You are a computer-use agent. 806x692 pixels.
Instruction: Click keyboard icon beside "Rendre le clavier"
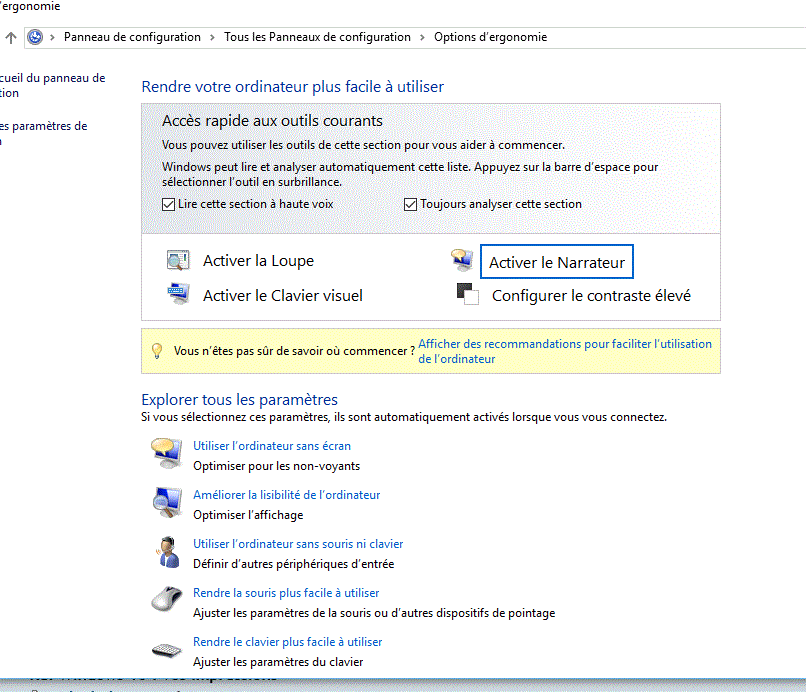click(x=167, y=650)
